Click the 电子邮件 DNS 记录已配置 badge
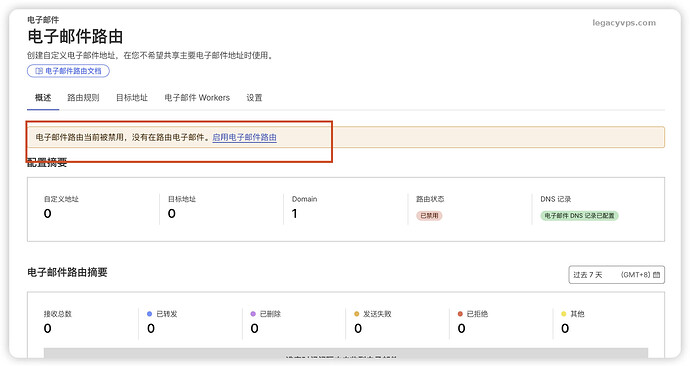The width and height of the screenshot is (690, 366). 579,216
